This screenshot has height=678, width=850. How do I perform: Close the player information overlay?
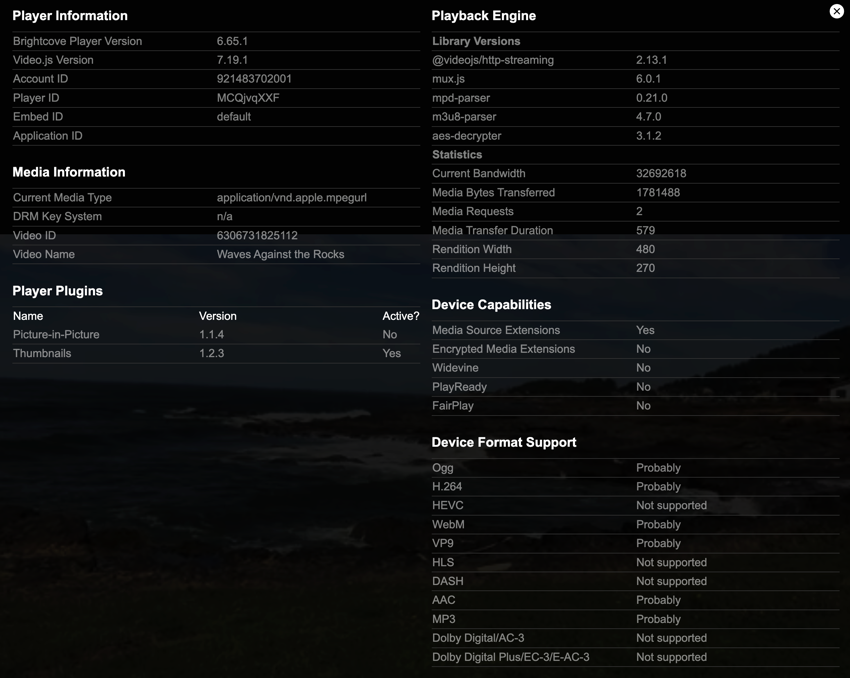837,11
